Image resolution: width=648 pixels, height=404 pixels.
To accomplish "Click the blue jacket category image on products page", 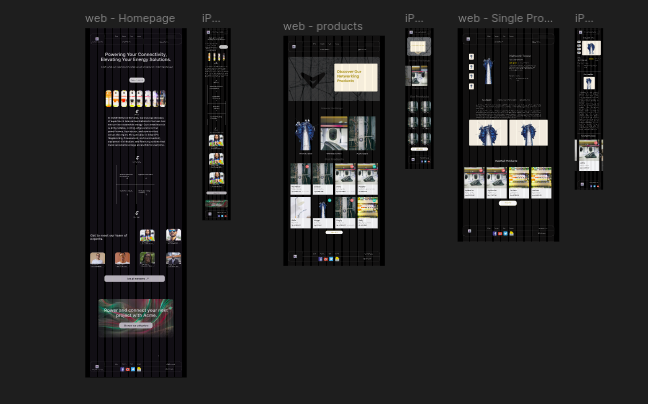I will click(305, 135).
